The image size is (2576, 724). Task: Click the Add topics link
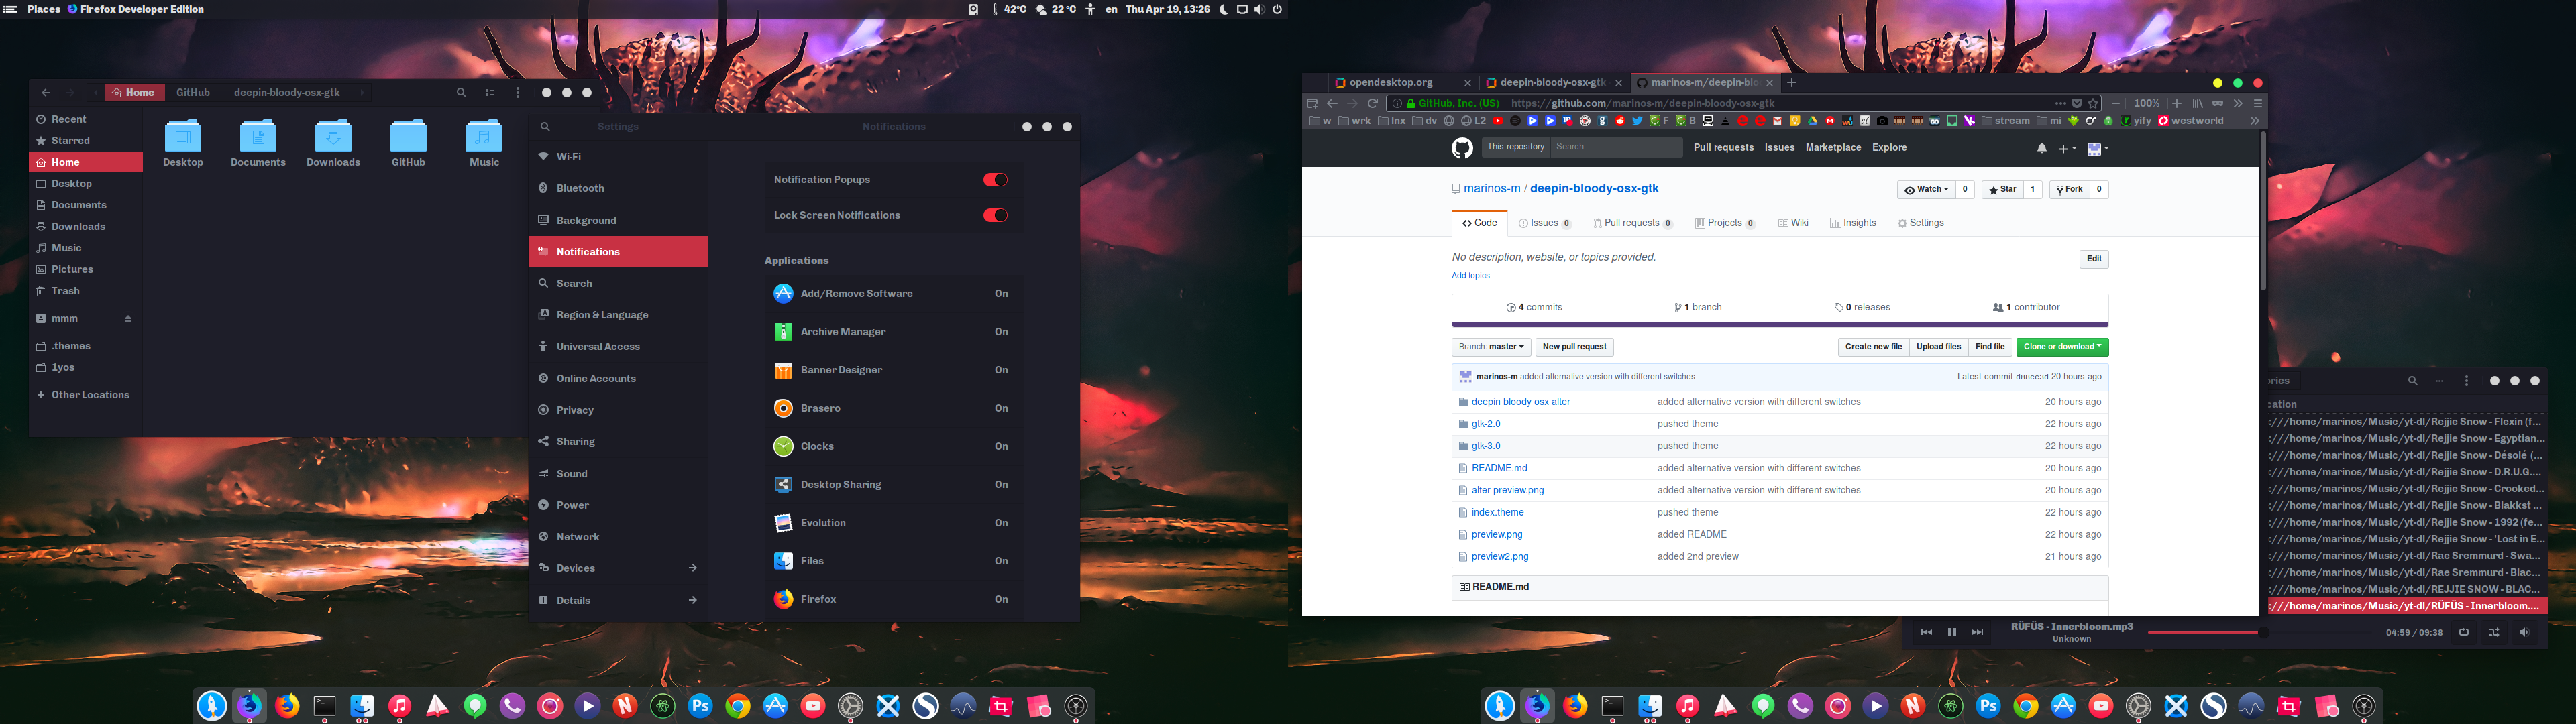point(1470,275)
